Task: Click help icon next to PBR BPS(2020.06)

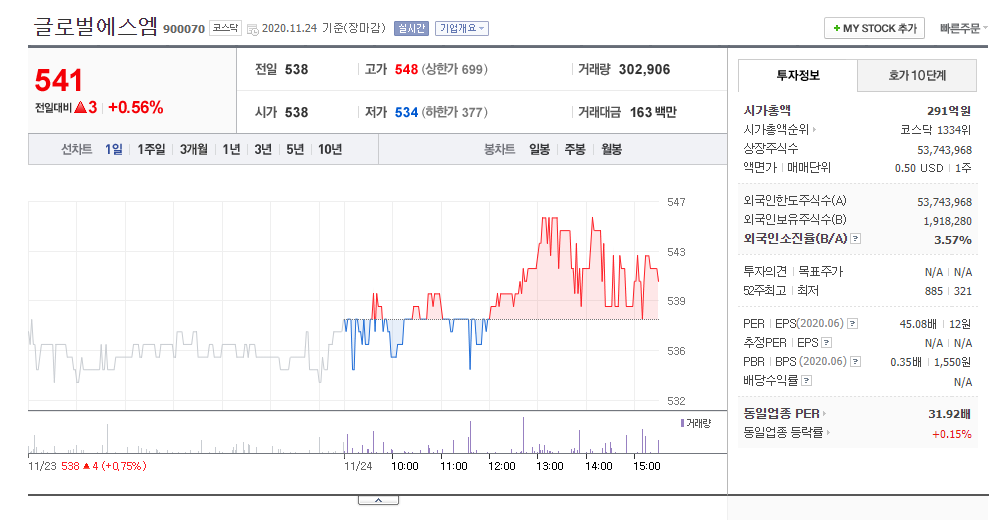Action: click(856, 362)
